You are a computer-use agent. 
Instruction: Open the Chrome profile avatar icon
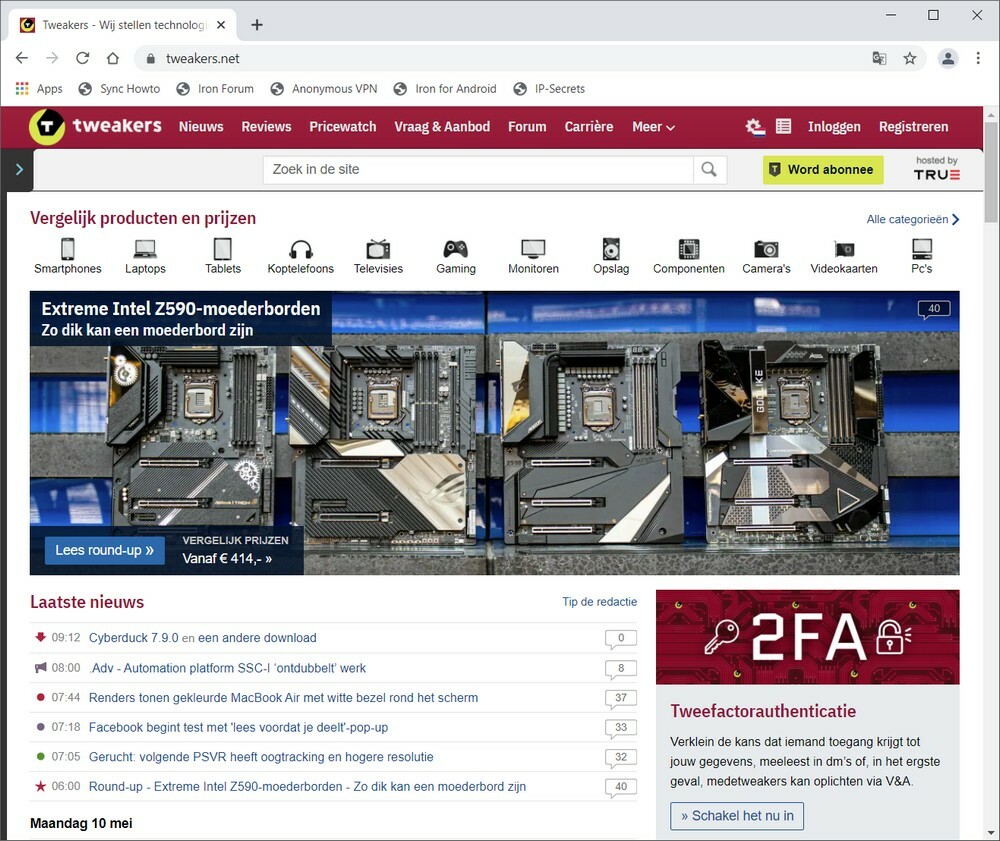point(948,59)
